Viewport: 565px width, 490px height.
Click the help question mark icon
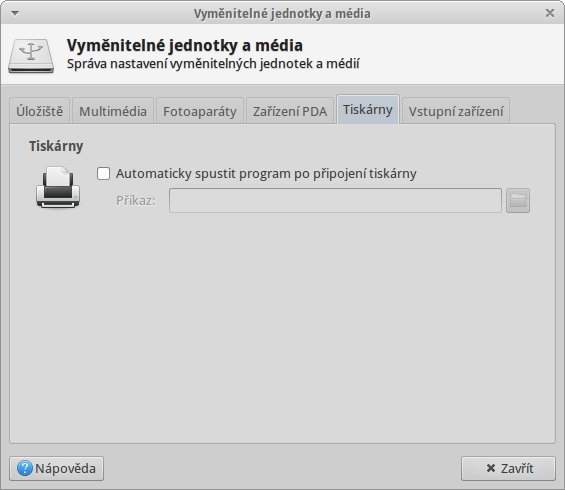25,468
